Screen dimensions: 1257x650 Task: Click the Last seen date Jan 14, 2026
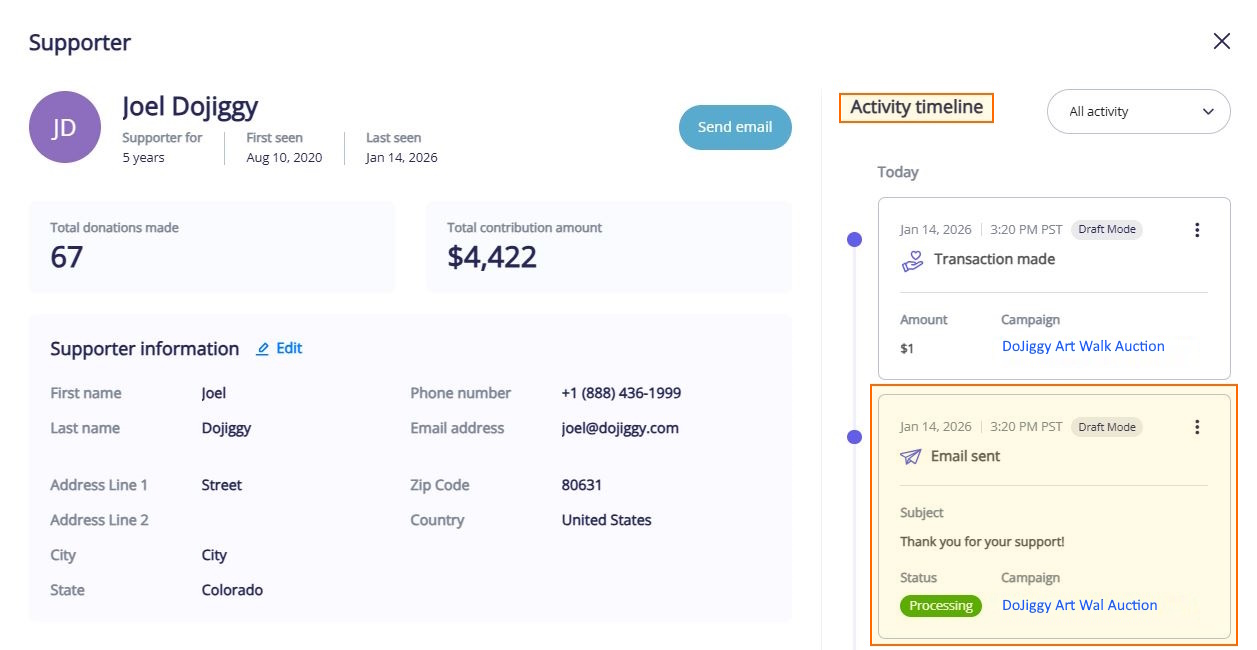(401, 157)
